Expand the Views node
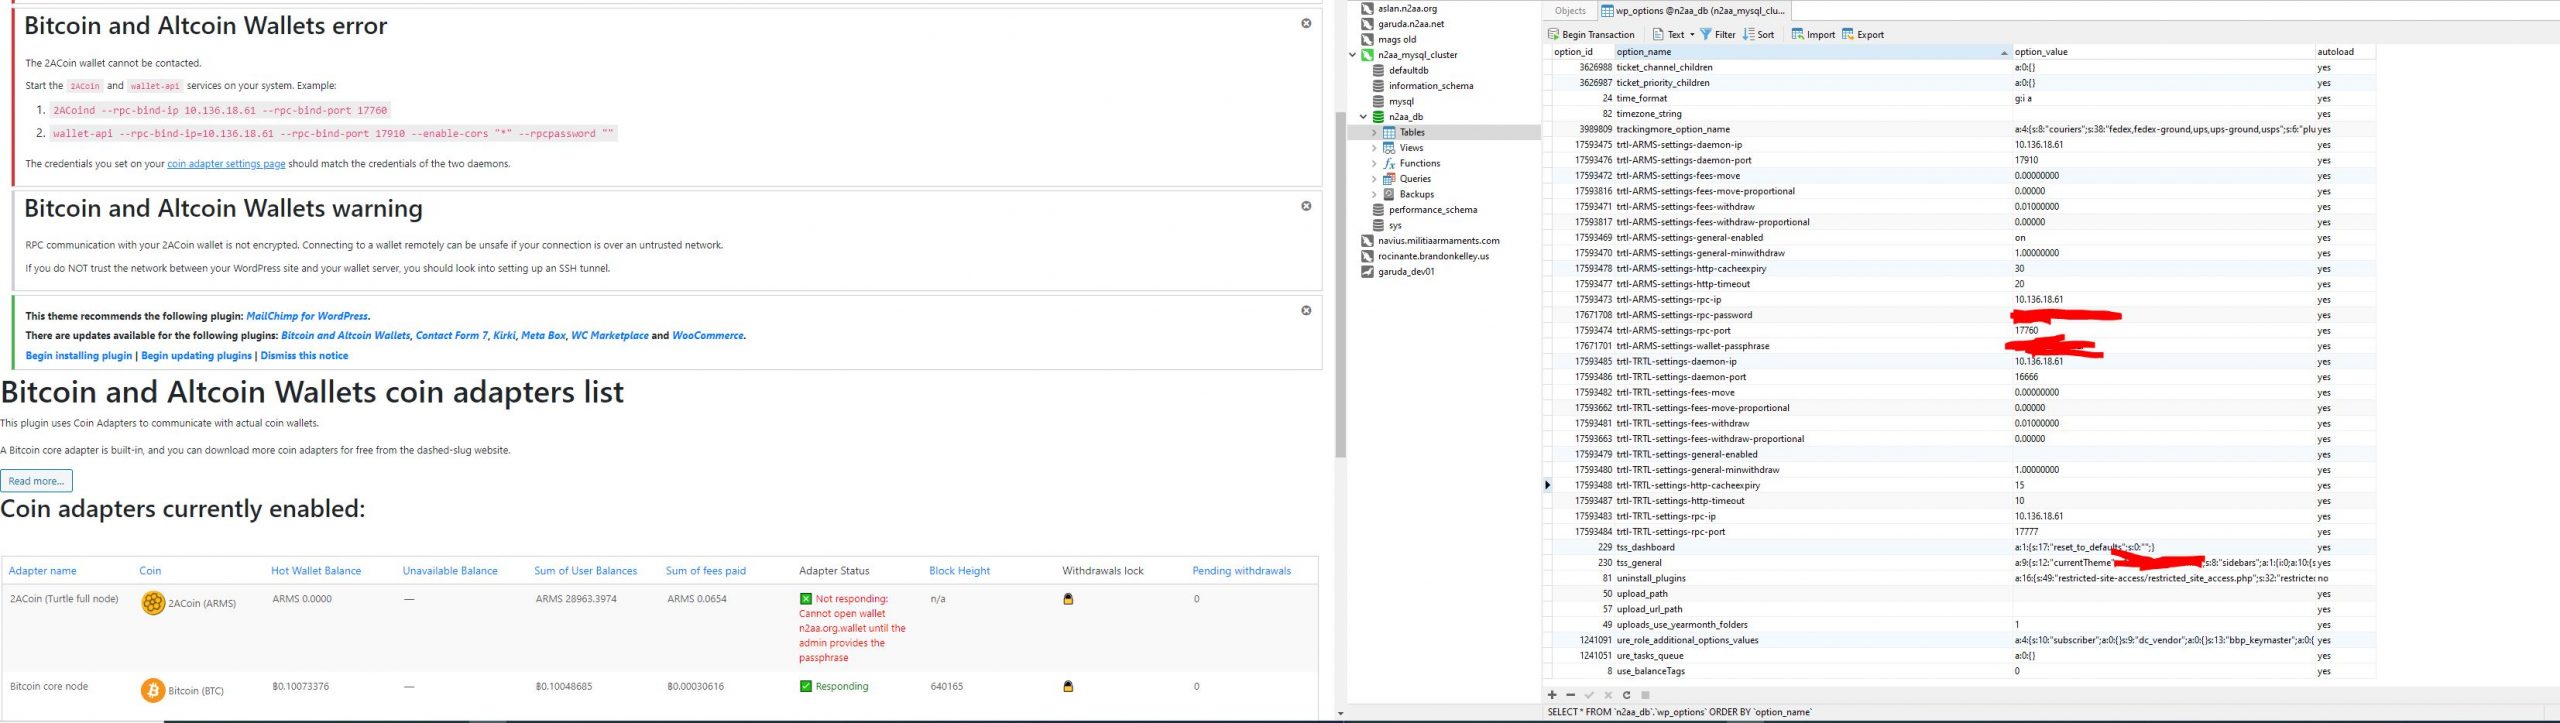This screenshot has width=2560, height=723. (1374, 148)
